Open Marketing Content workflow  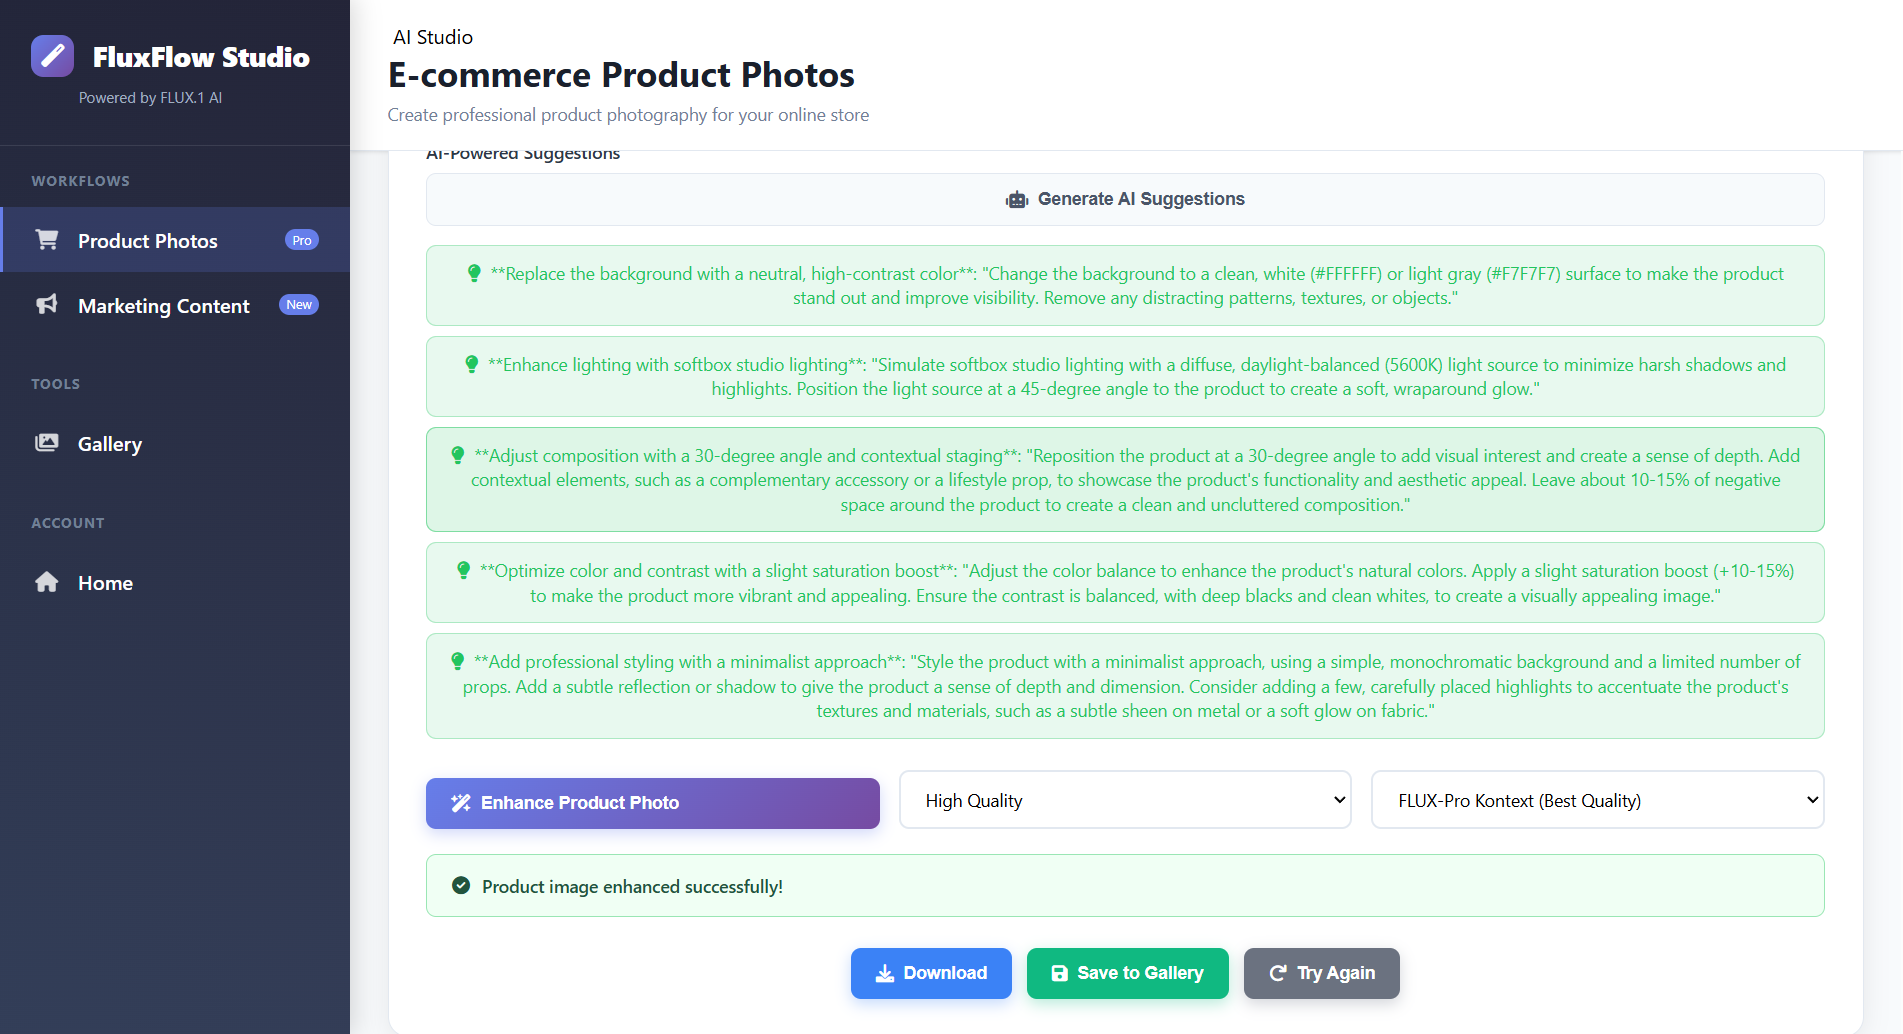164,306
